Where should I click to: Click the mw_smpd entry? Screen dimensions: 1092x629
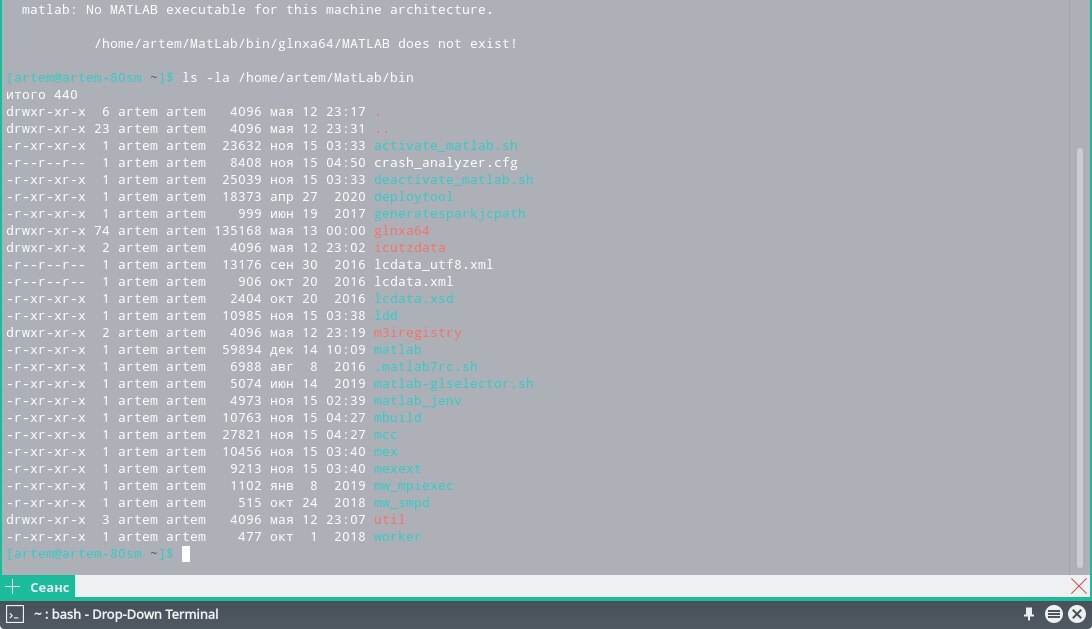tap(402, 503)
